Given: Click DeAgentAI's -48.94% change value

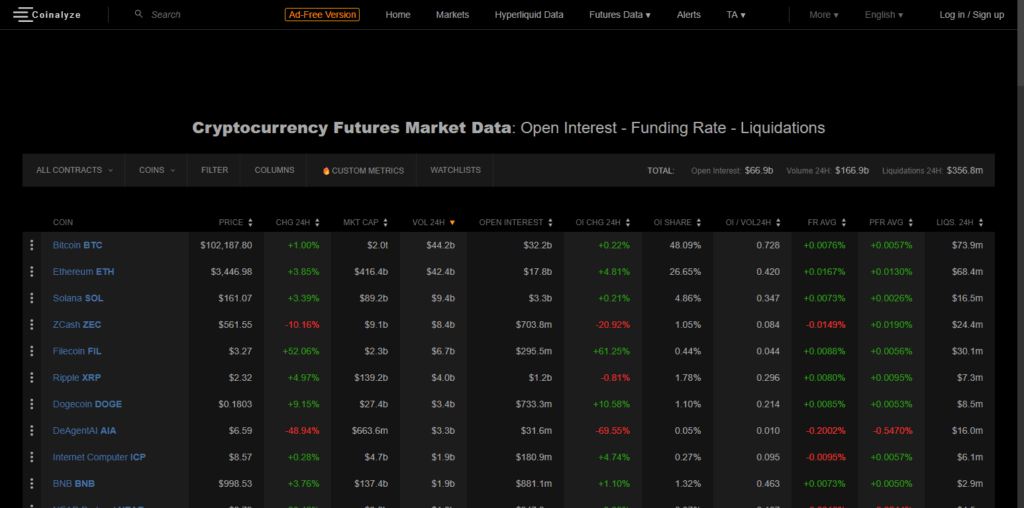Looking at the screenshot, I should 302,431.
